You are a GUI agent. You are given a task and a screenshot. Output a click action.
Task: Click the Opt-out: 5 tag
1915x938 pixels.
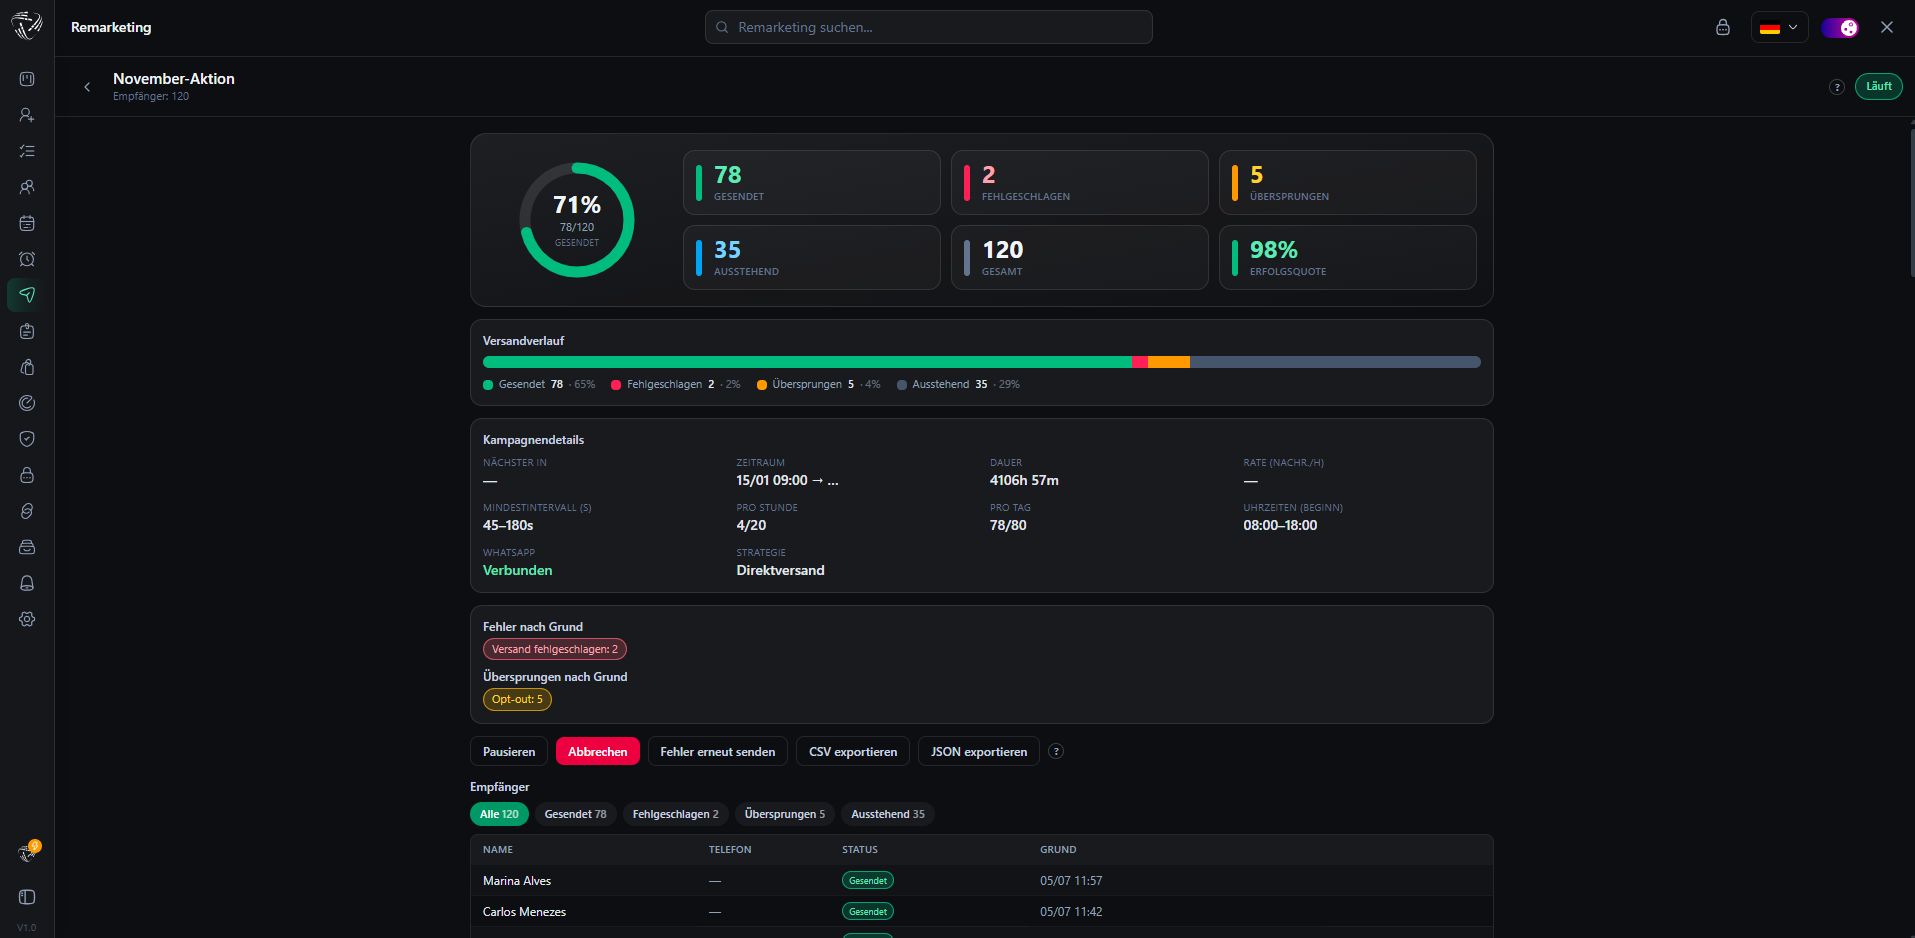pos(517,699)
